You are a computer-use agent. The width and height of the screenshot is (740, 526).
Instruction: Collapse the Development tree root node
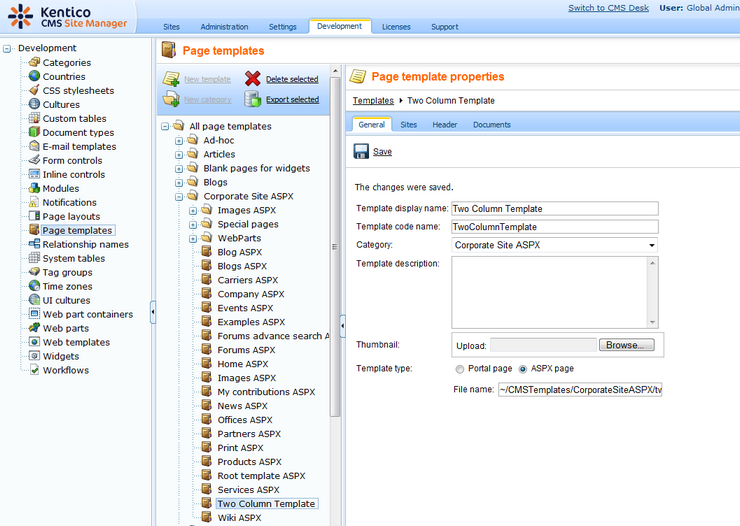8,48
